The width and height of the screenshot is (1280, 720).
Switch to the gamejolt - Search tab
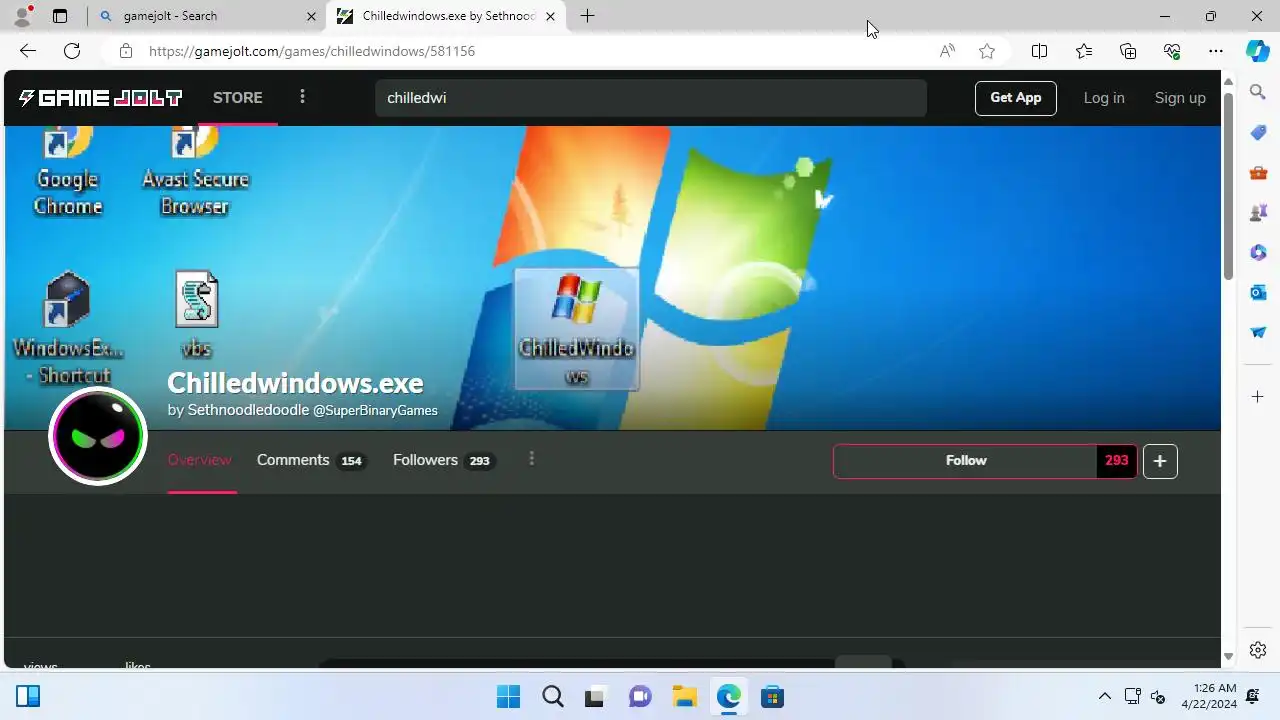click(205, 16)
